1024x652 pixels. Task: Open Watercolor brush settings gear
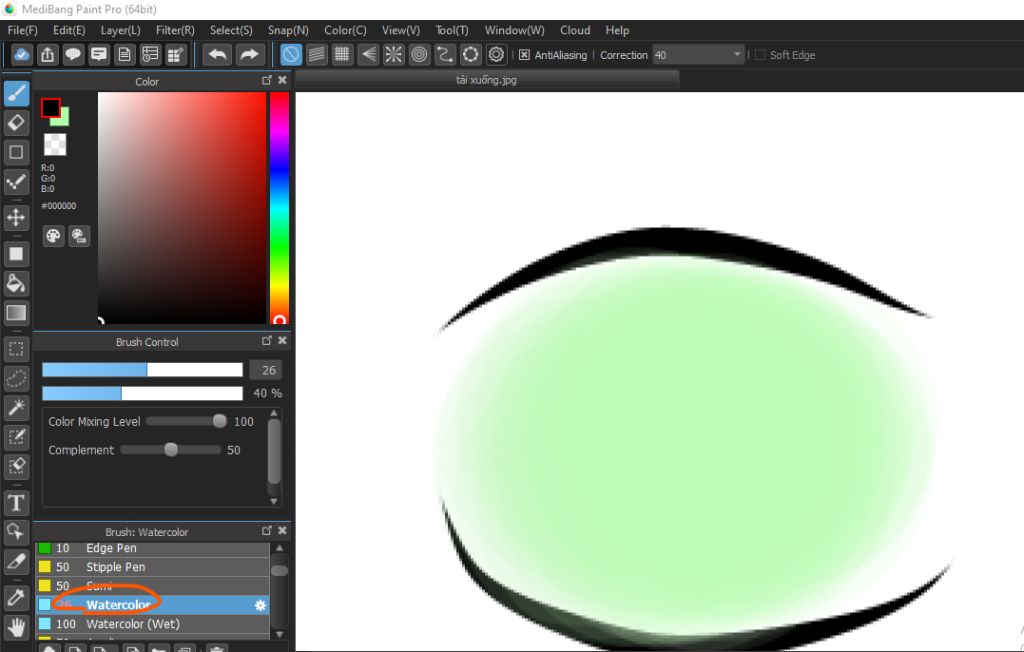(x=260, y=605)
